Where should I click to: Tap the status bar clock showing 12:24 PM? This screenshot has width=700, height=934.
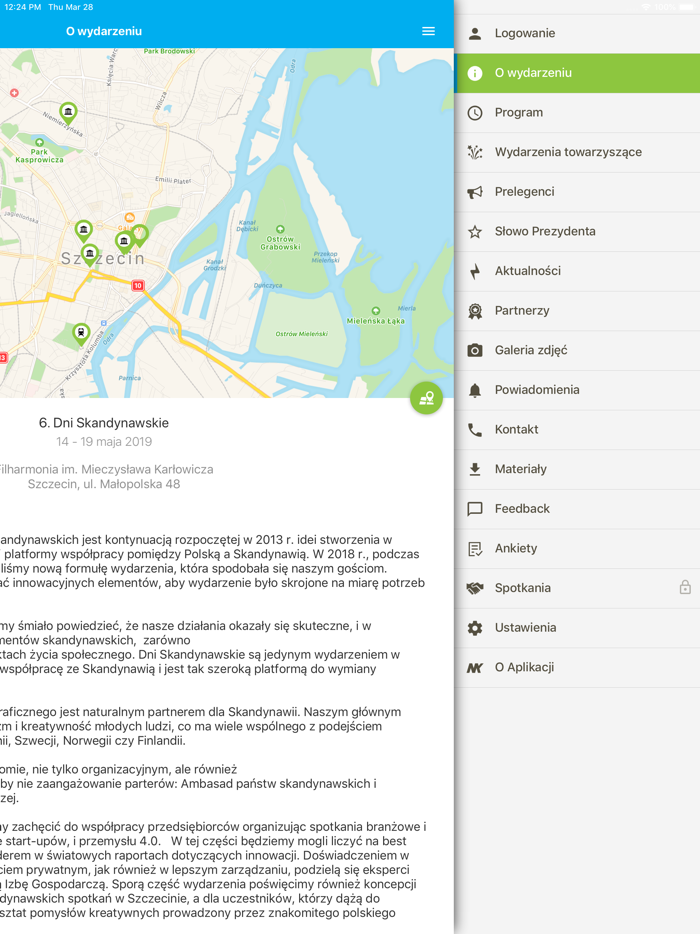coord(23,7)
